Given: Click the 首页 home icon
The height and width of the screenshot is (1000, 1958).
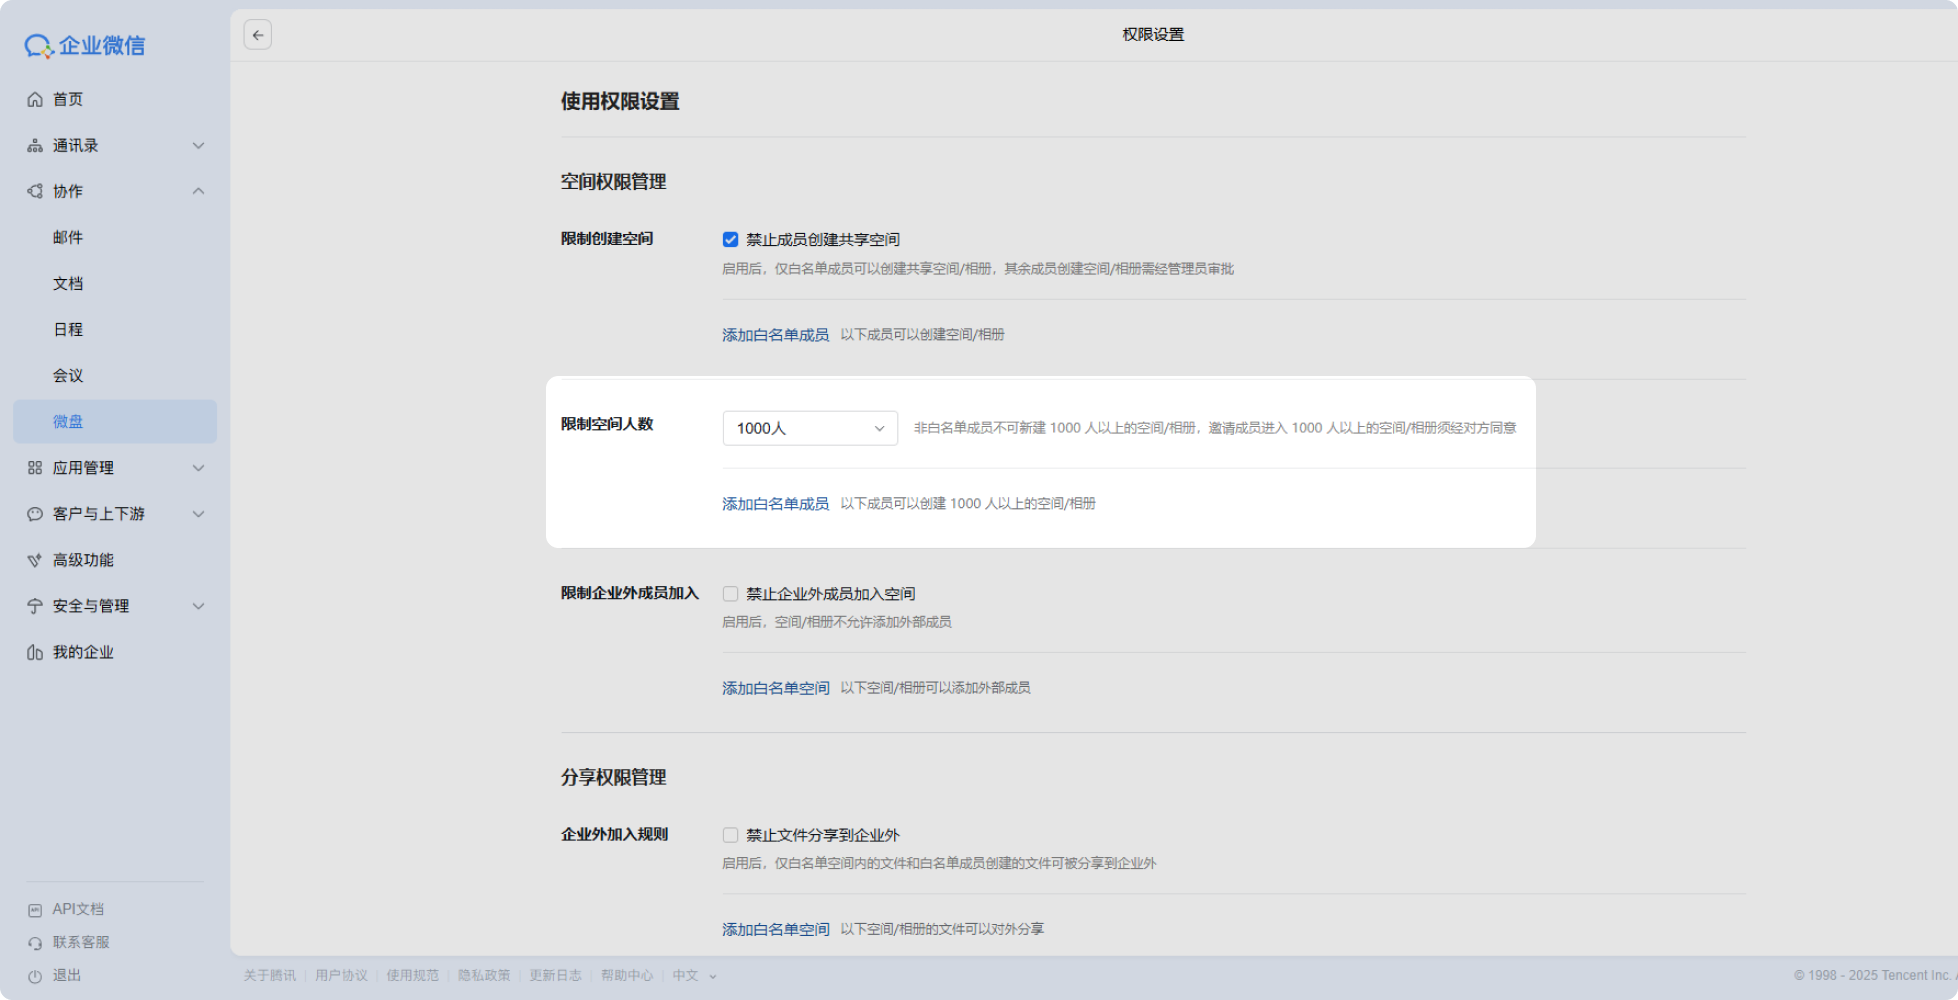Looking at the screenshot, I should click(35, 99).
